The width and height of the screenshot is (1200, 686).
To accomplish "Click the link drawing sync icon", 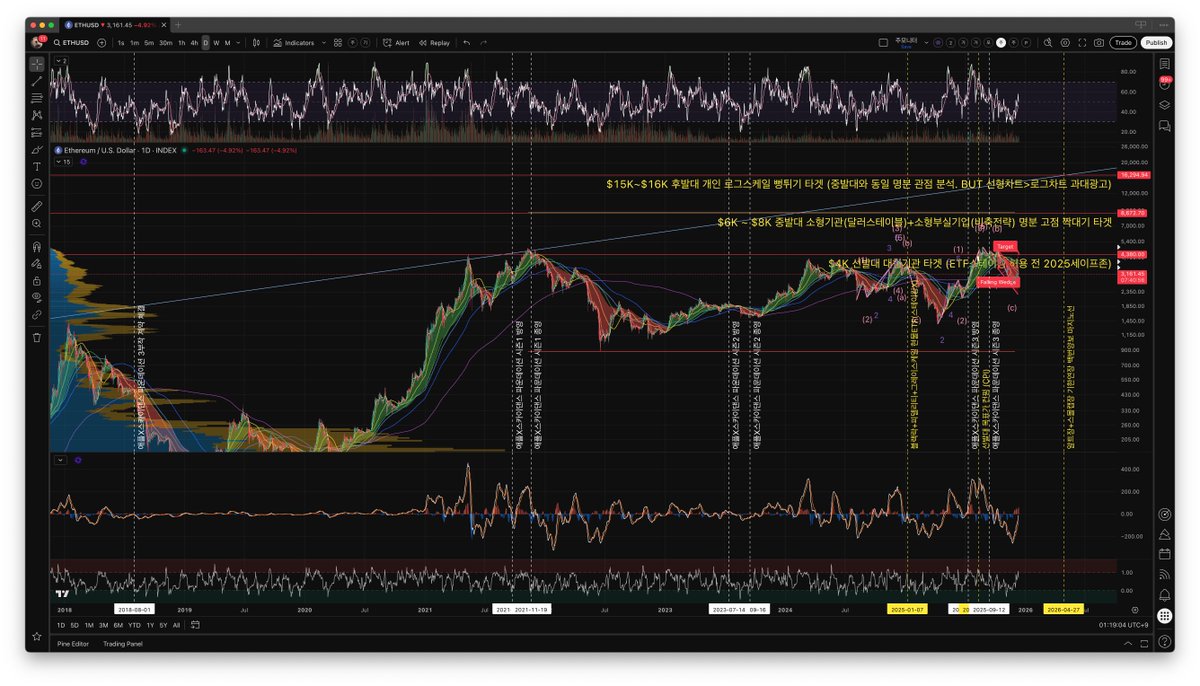I will click(x=37, y=314).
